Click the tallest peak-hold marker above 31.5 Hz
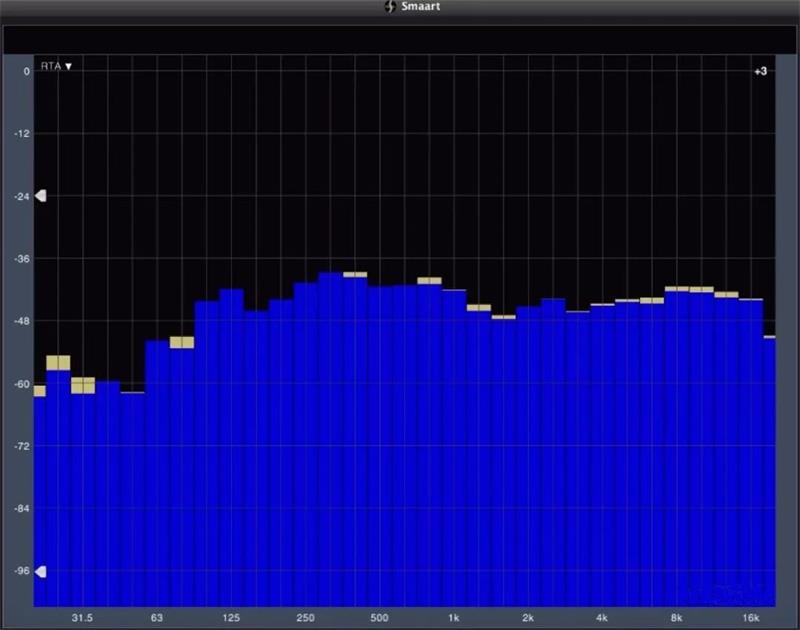Viewport: 800px width, 630px height. point(58,362)
